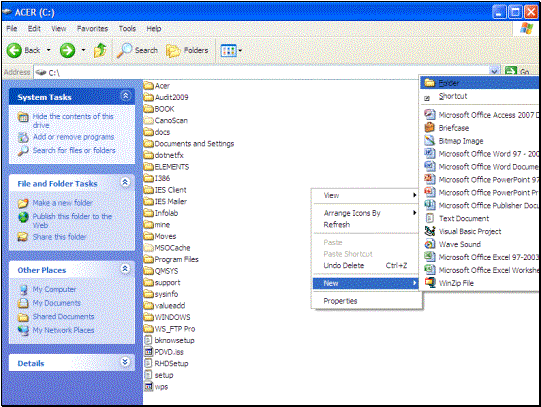Open My Network Places link

(63, 330)
